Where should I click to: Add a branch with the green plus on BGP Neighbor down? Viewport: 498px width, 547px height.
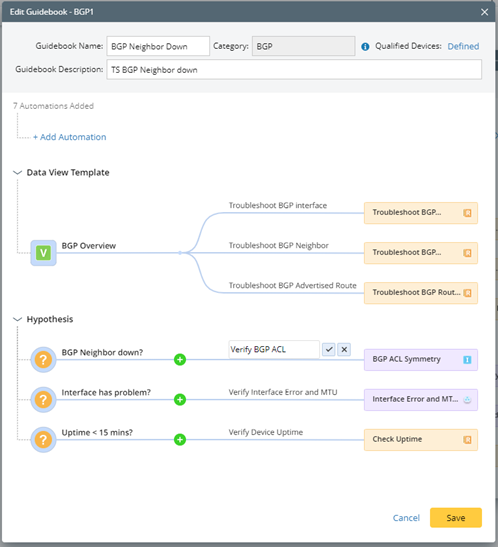pyautogui.click(x=180, y=360)
